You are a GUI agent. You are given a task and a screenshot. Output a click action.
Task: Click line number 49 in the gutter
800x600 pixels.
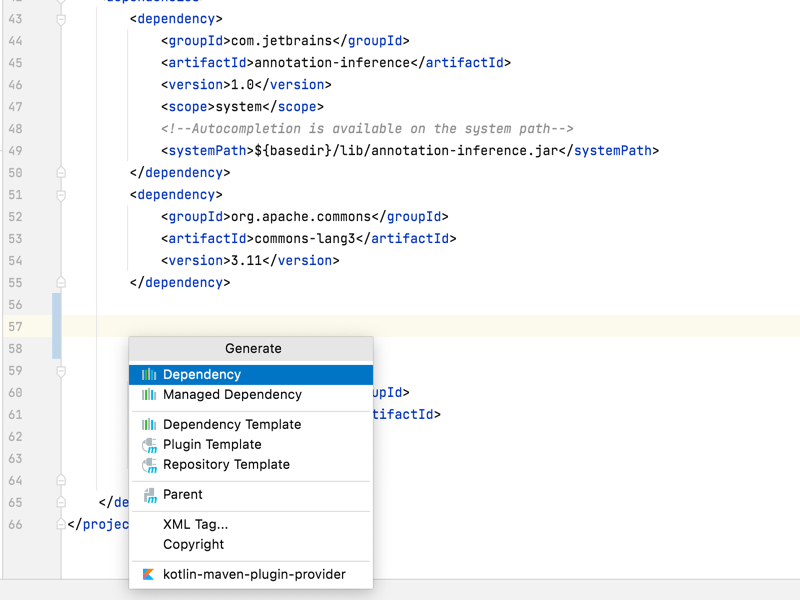(15, 151)
